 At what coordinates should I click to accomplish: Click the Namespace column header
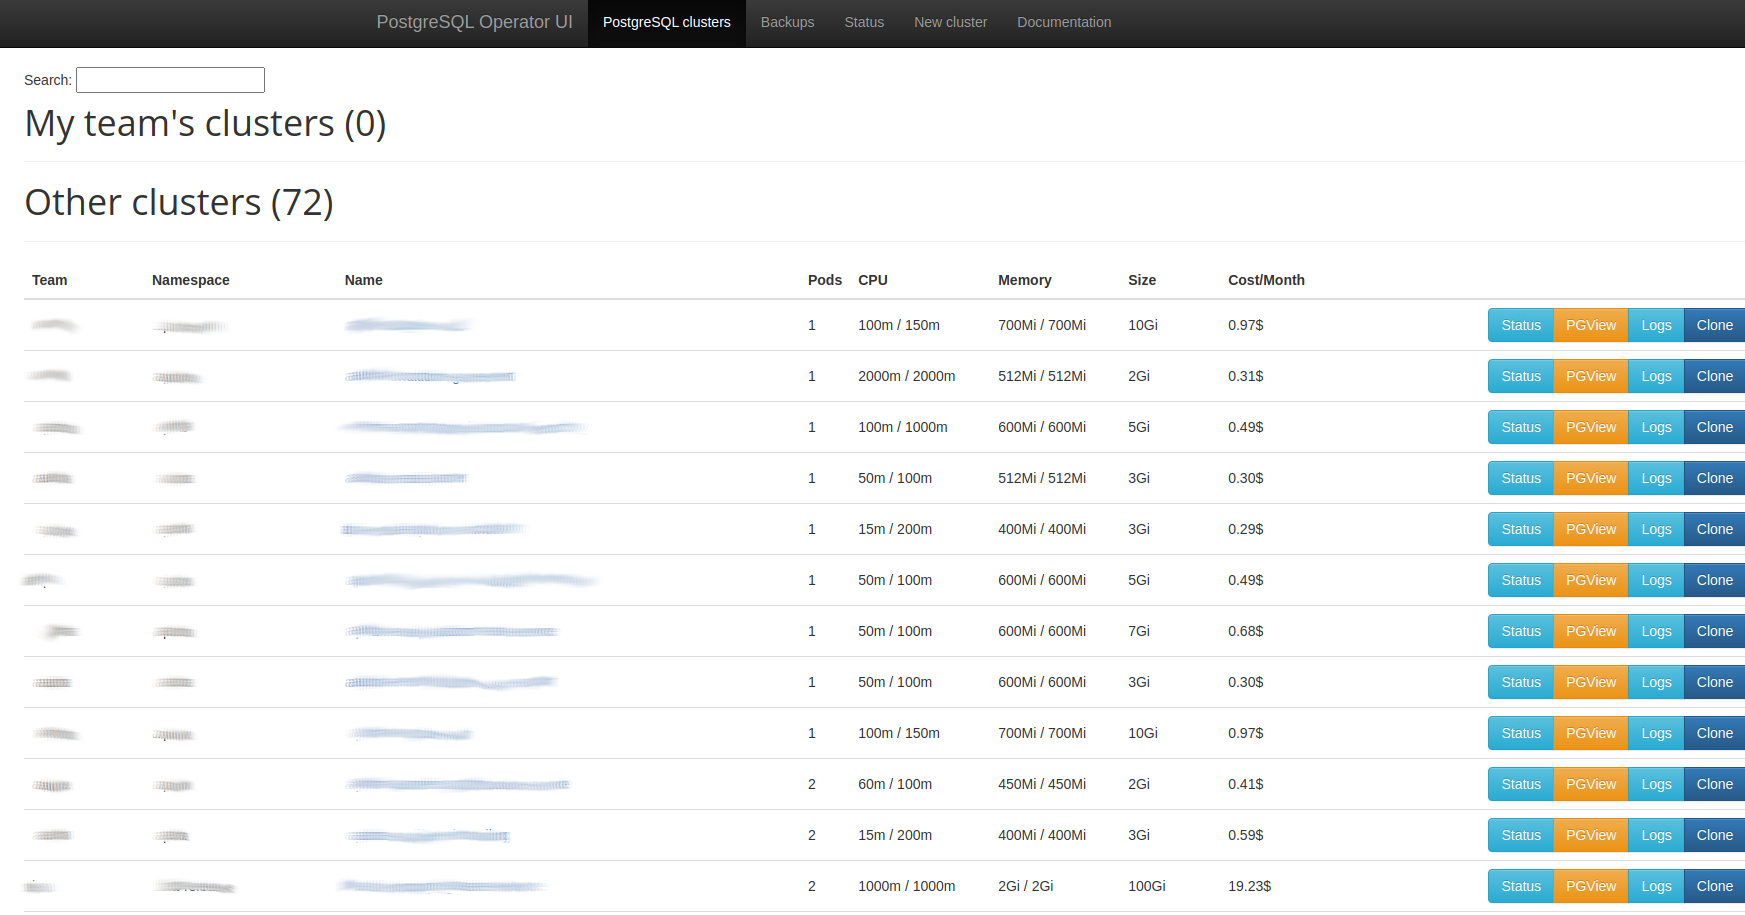click(191, 280)
